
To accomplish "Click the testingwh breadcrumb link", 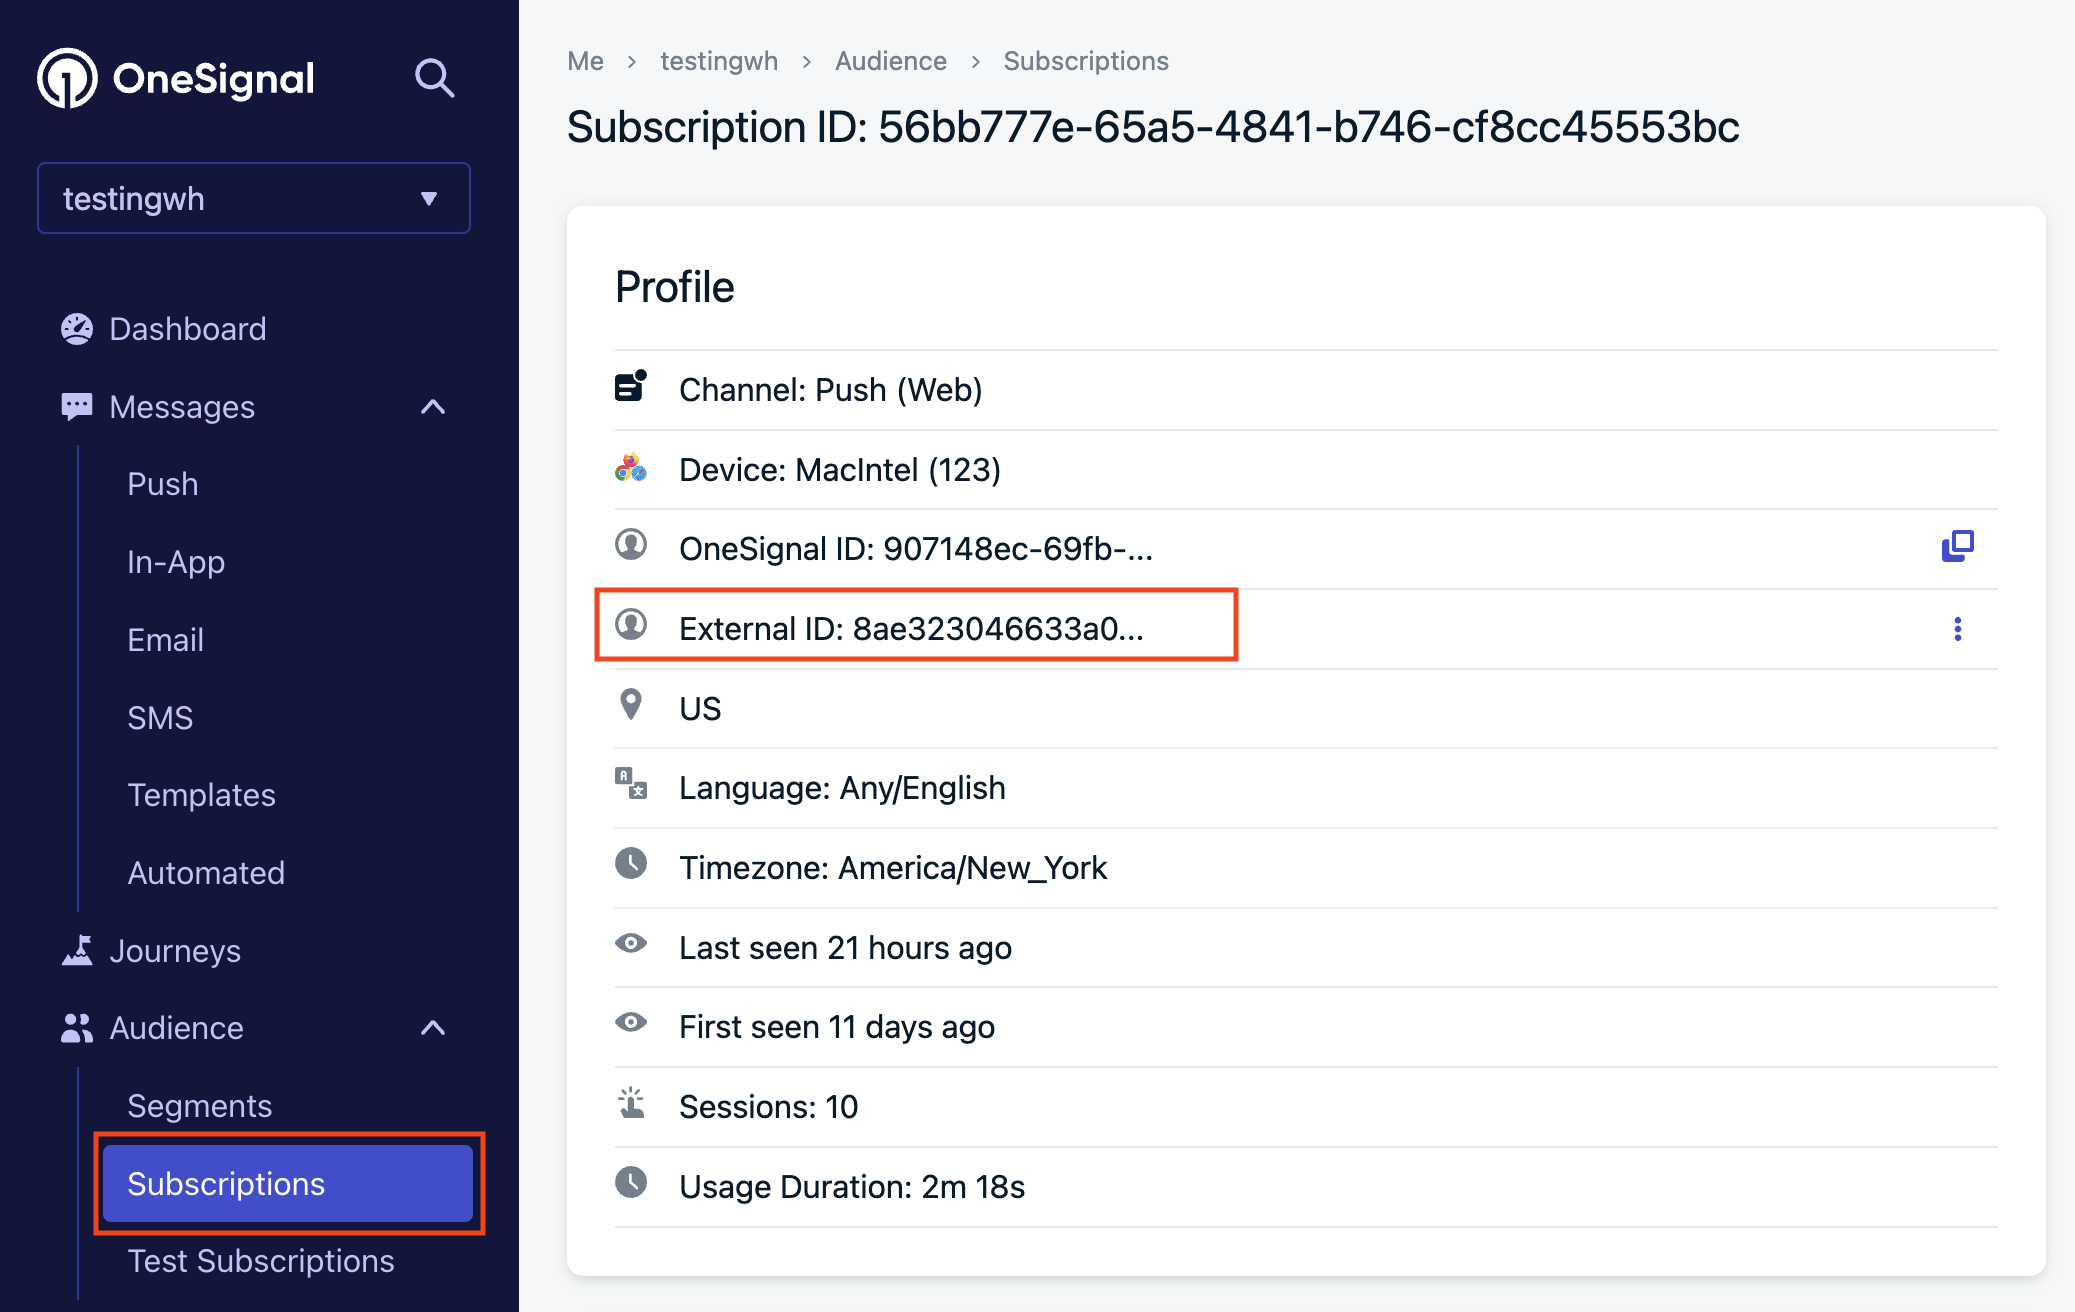I will [x=719, y=61].
